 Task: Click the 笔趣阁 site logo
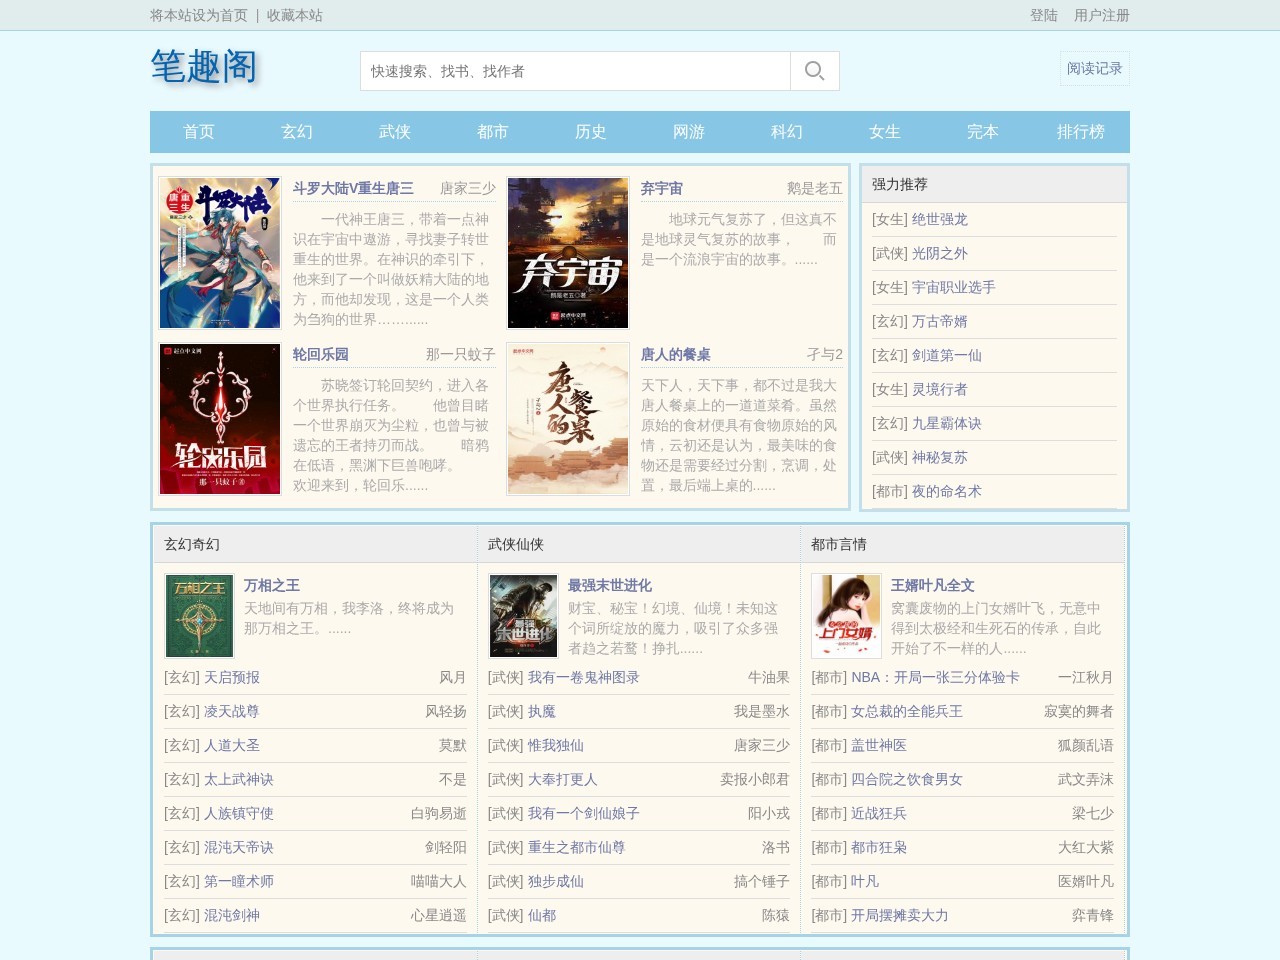pyautogui.click(x=204, y=67)
